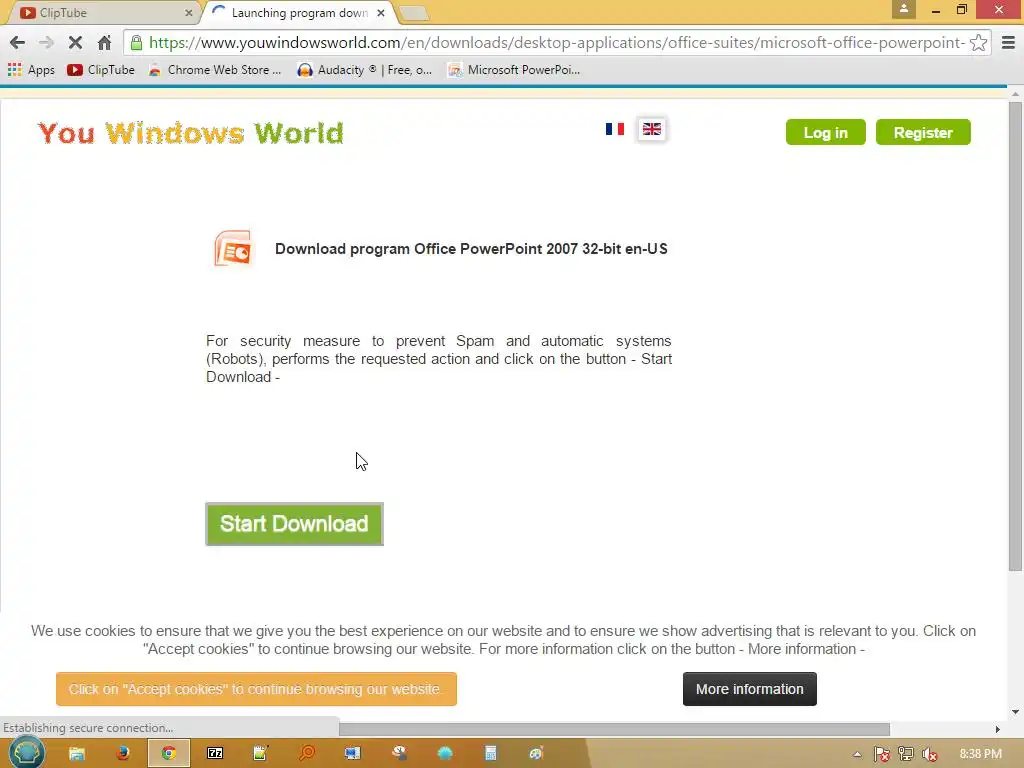
Task: Stop the page loading
Action: (x=75, y=43)
